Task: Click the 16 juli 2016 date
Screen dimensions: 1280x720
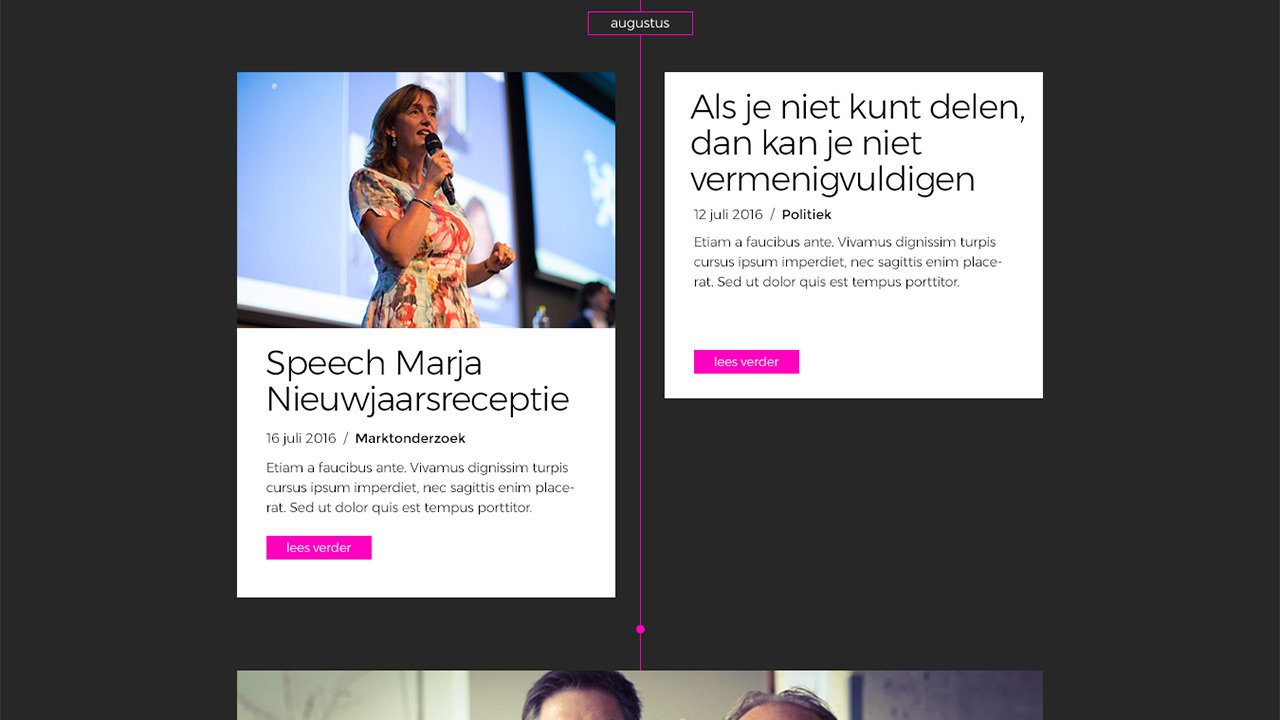Action: 301,438
